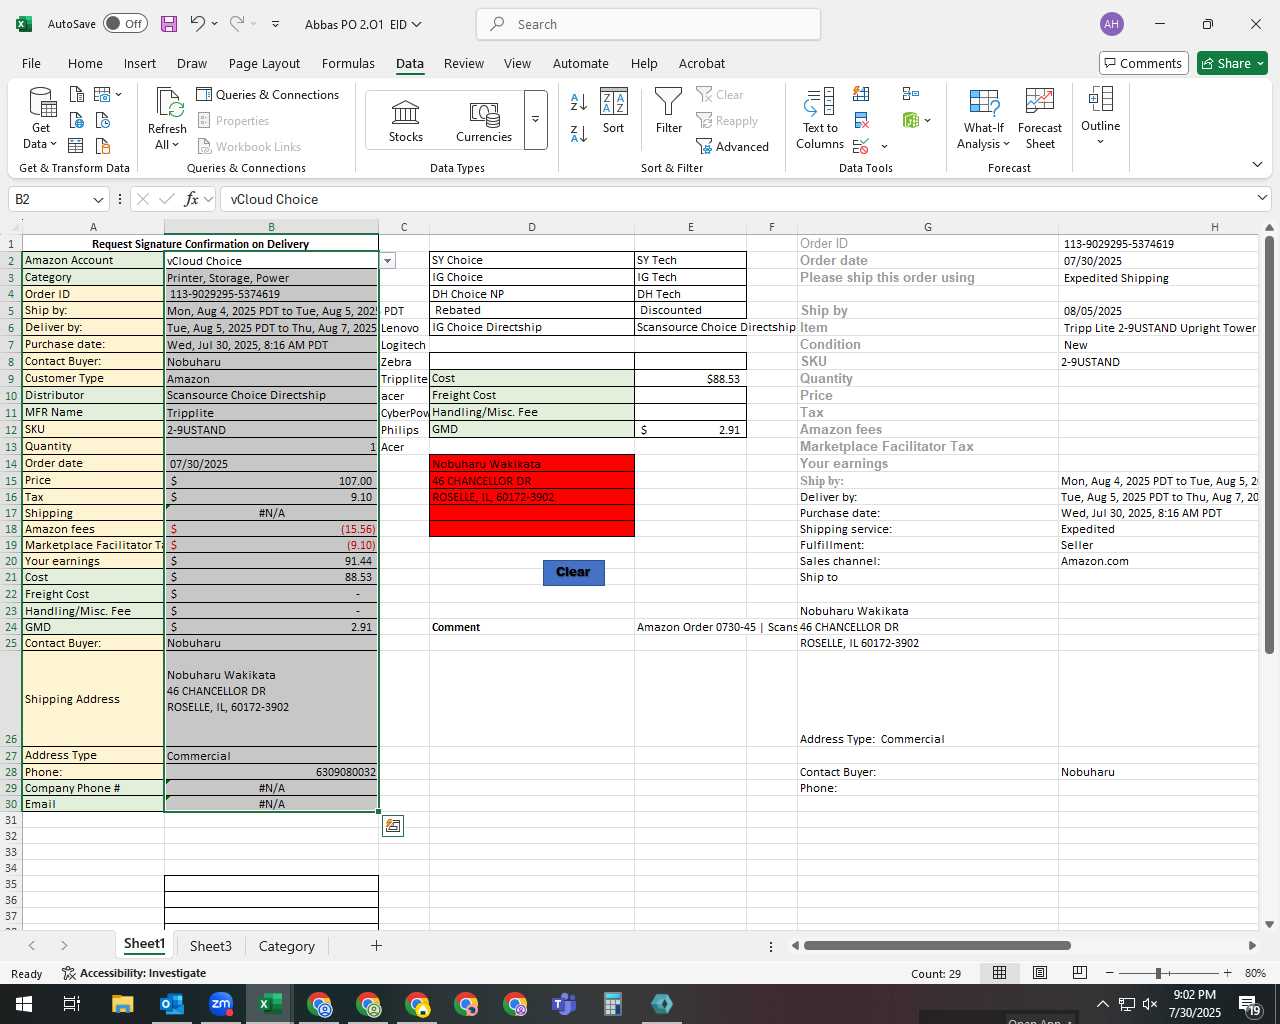The image size is (1280, 1024).
Task: Open B2 cell dropdown arrow
Action: [x=388, y=261]
